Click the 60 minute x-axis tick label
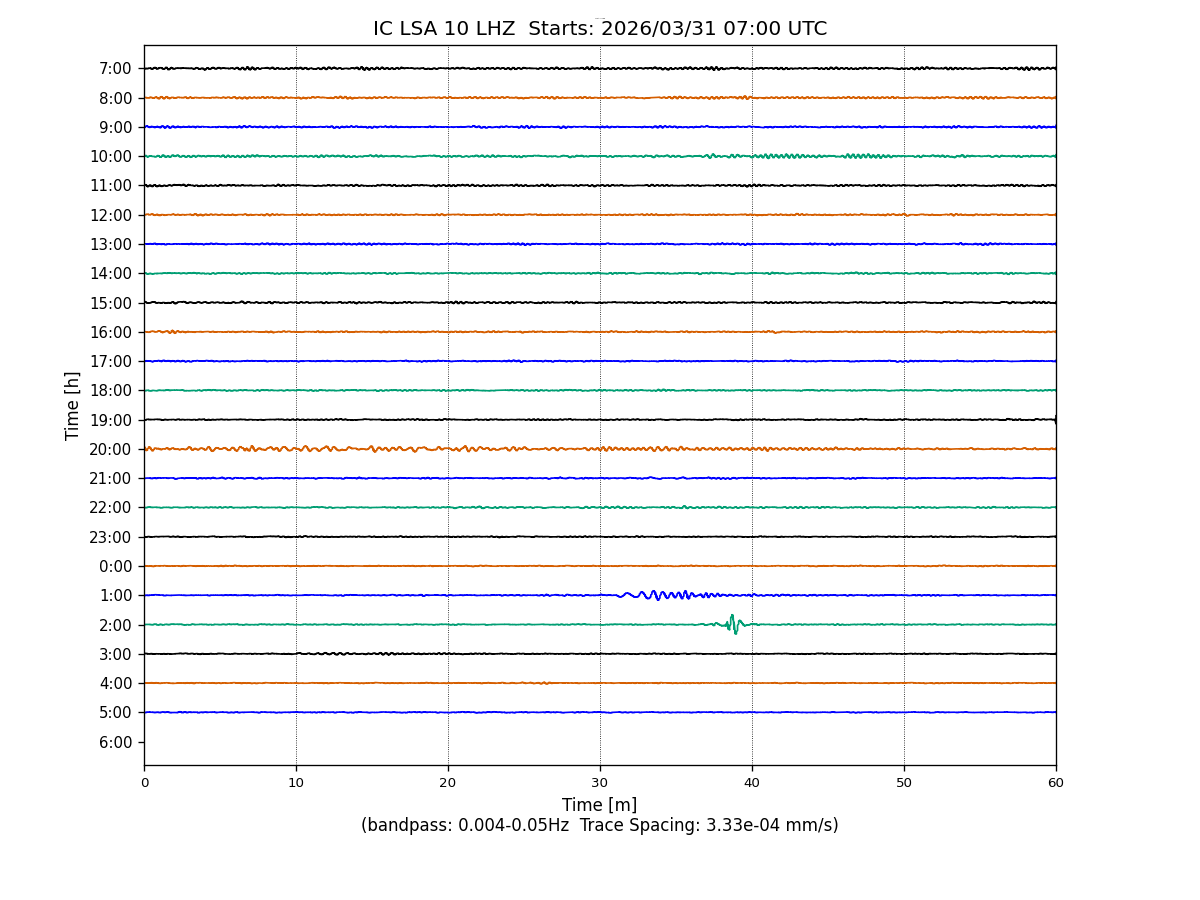 pos(1055,783)
